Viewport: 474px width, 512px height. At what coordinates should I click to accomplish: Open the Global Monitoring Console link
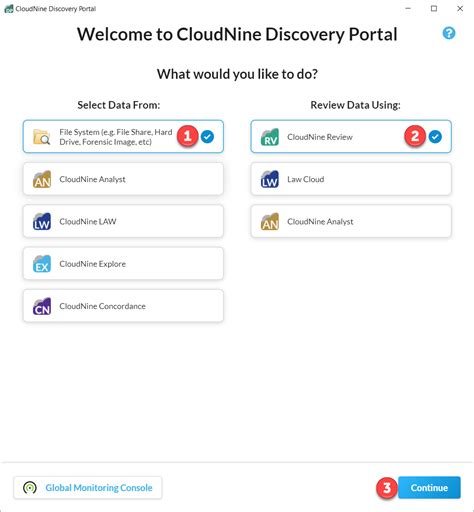tap(99, 488)
